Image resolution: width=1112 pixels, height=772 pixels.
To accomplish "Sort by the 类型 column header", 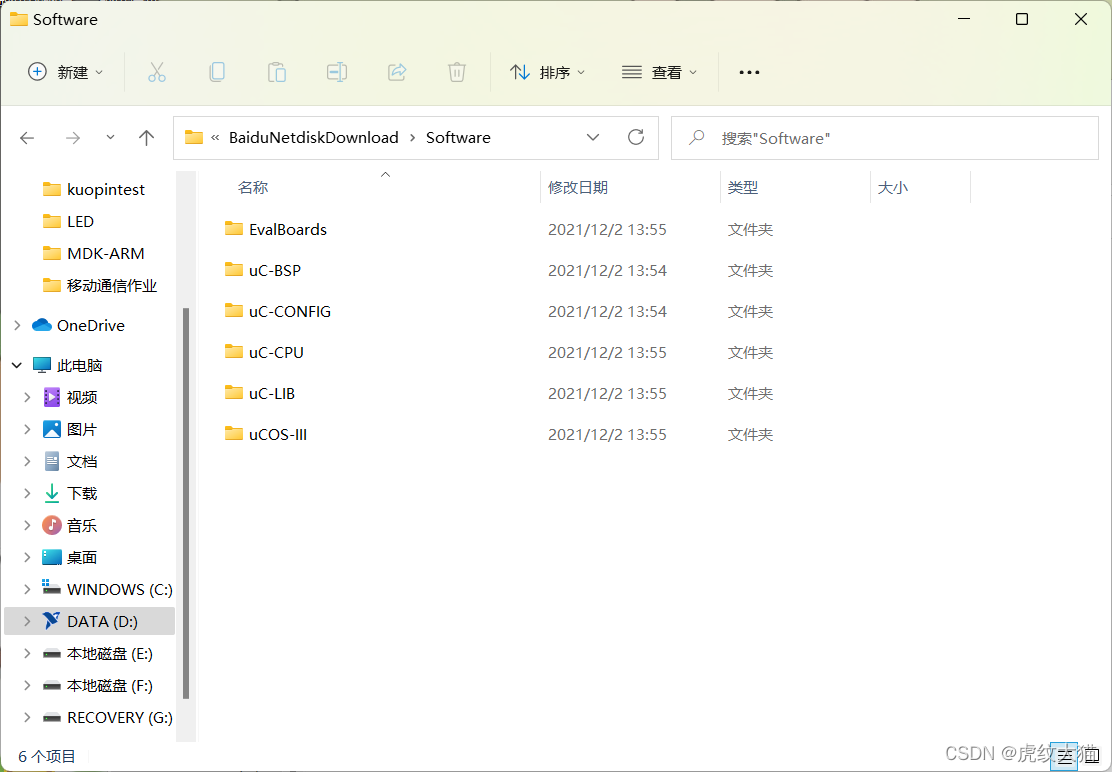I will tap(743, 188).
